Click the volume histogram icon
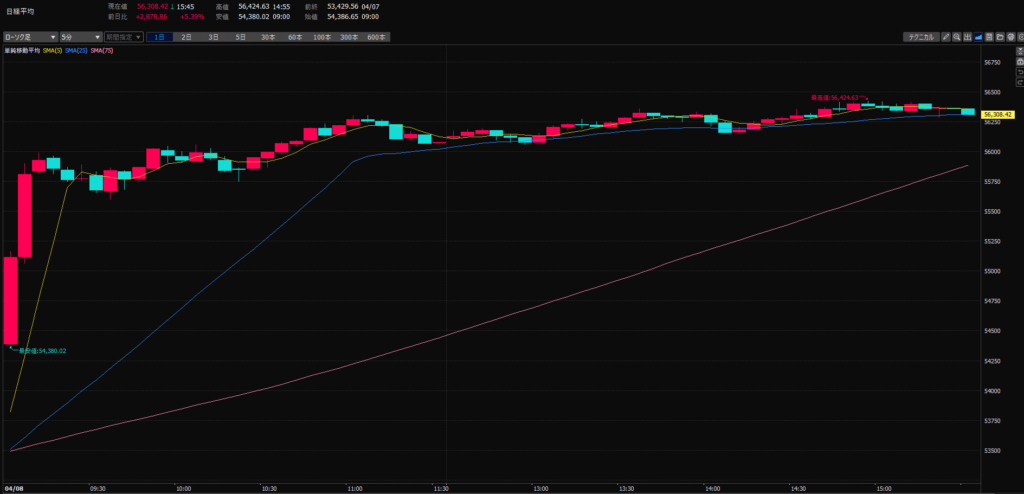The height and width of the screenshot is (494, 1024). click(x=968, y=37)
